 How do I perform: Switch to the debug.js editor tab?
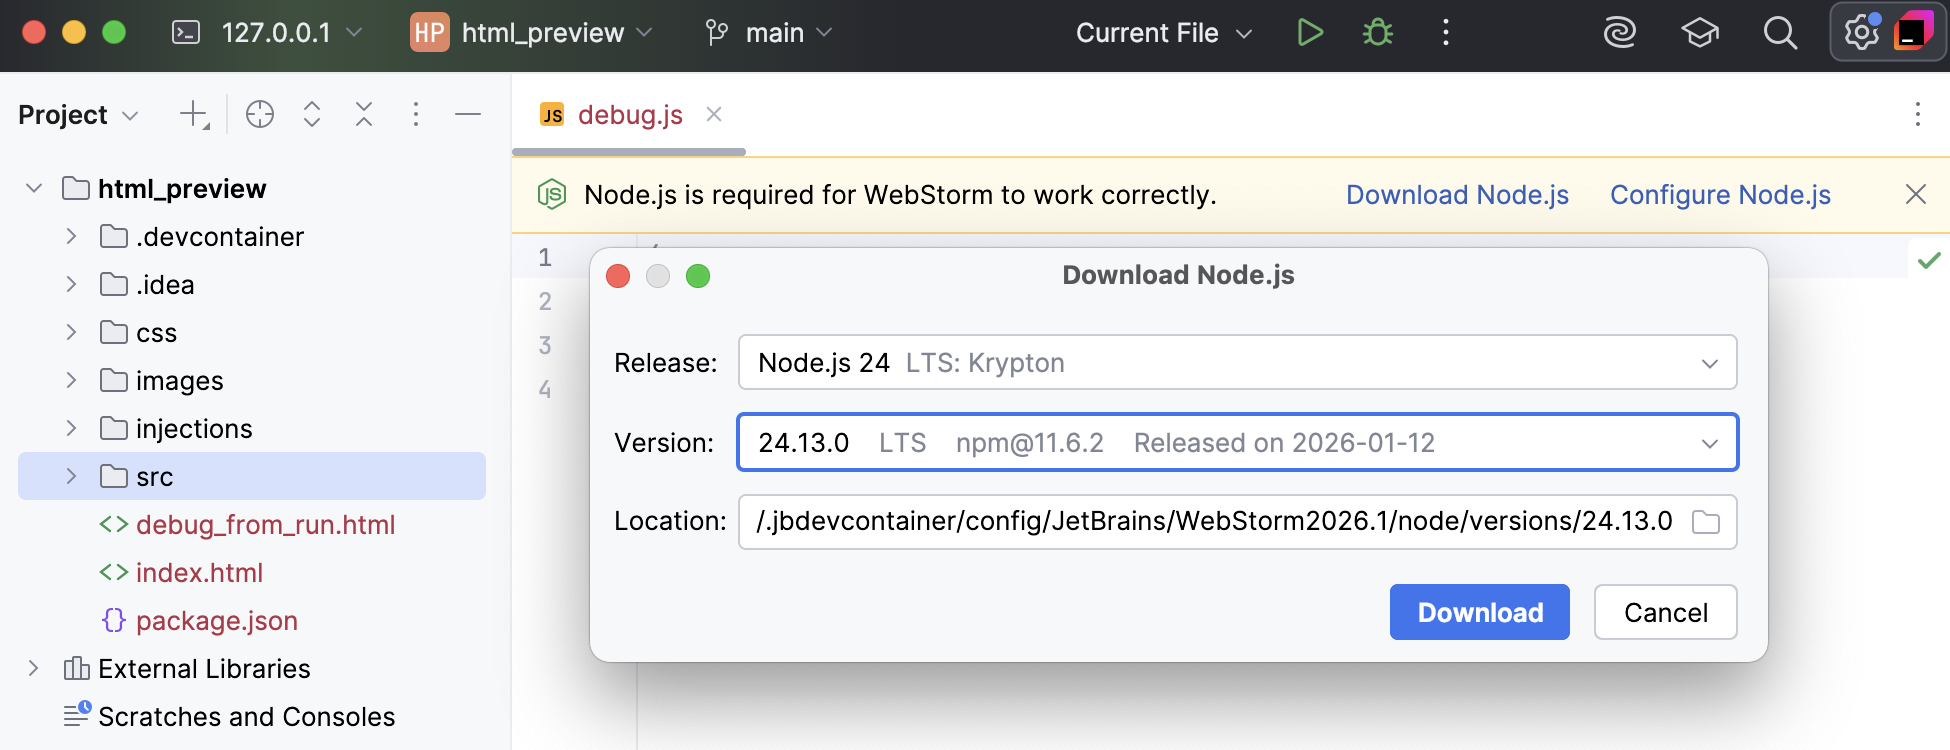click(629, 115)
